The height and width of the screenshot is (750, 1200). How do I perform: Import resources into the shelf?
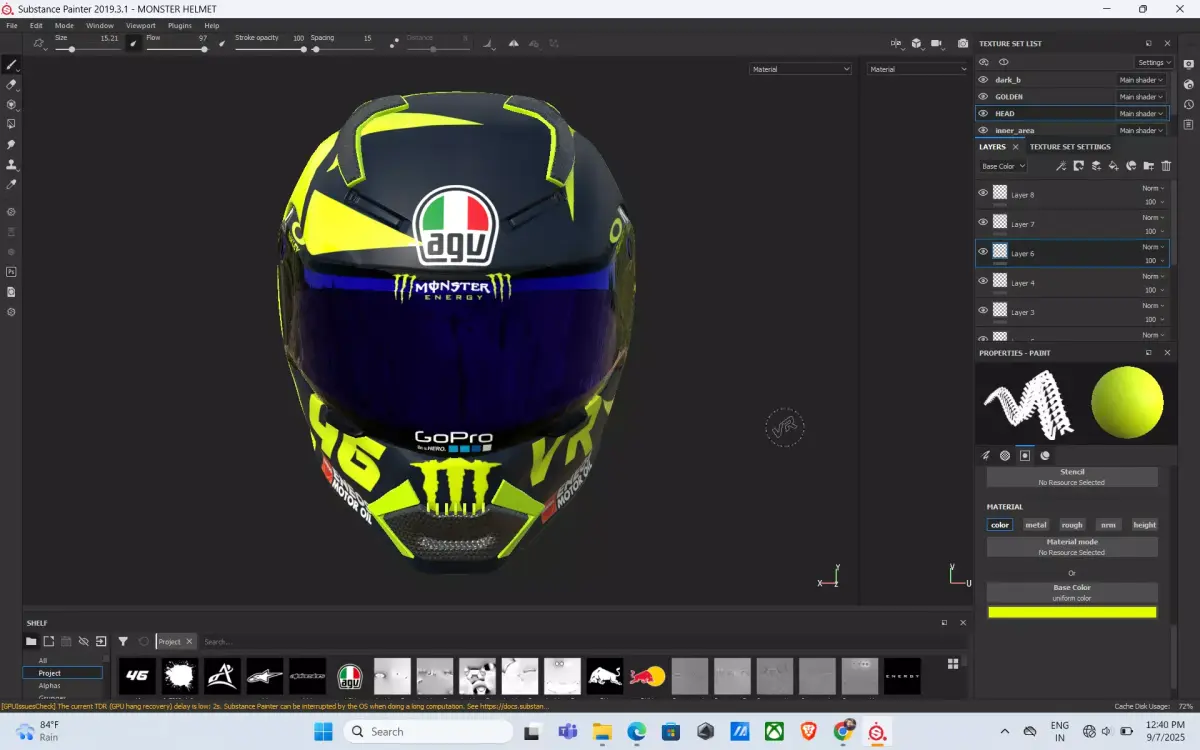click(101, 641)
